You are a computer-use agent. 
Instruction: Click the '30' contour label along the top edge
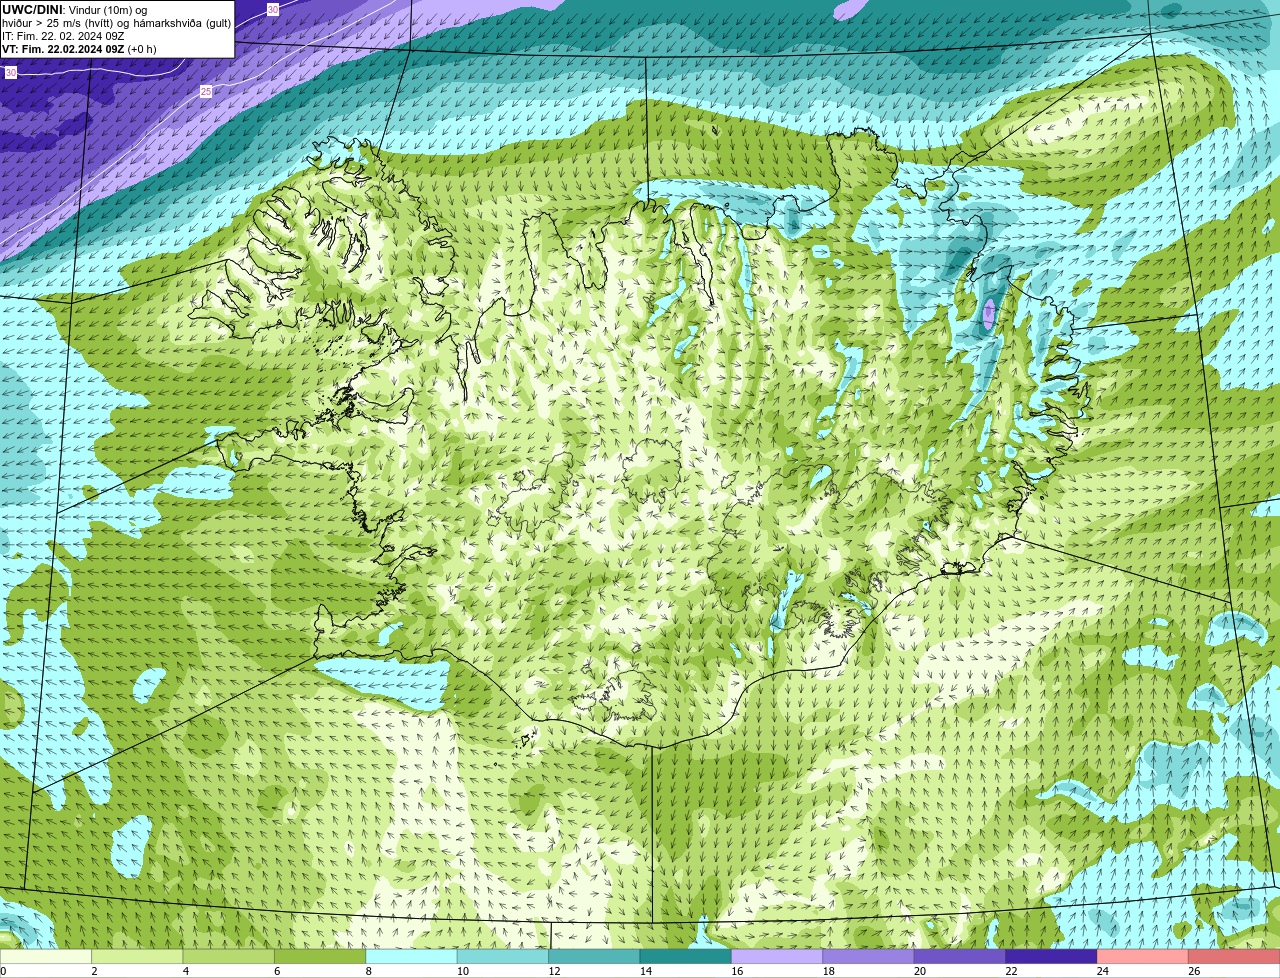[x=273, y=9]
